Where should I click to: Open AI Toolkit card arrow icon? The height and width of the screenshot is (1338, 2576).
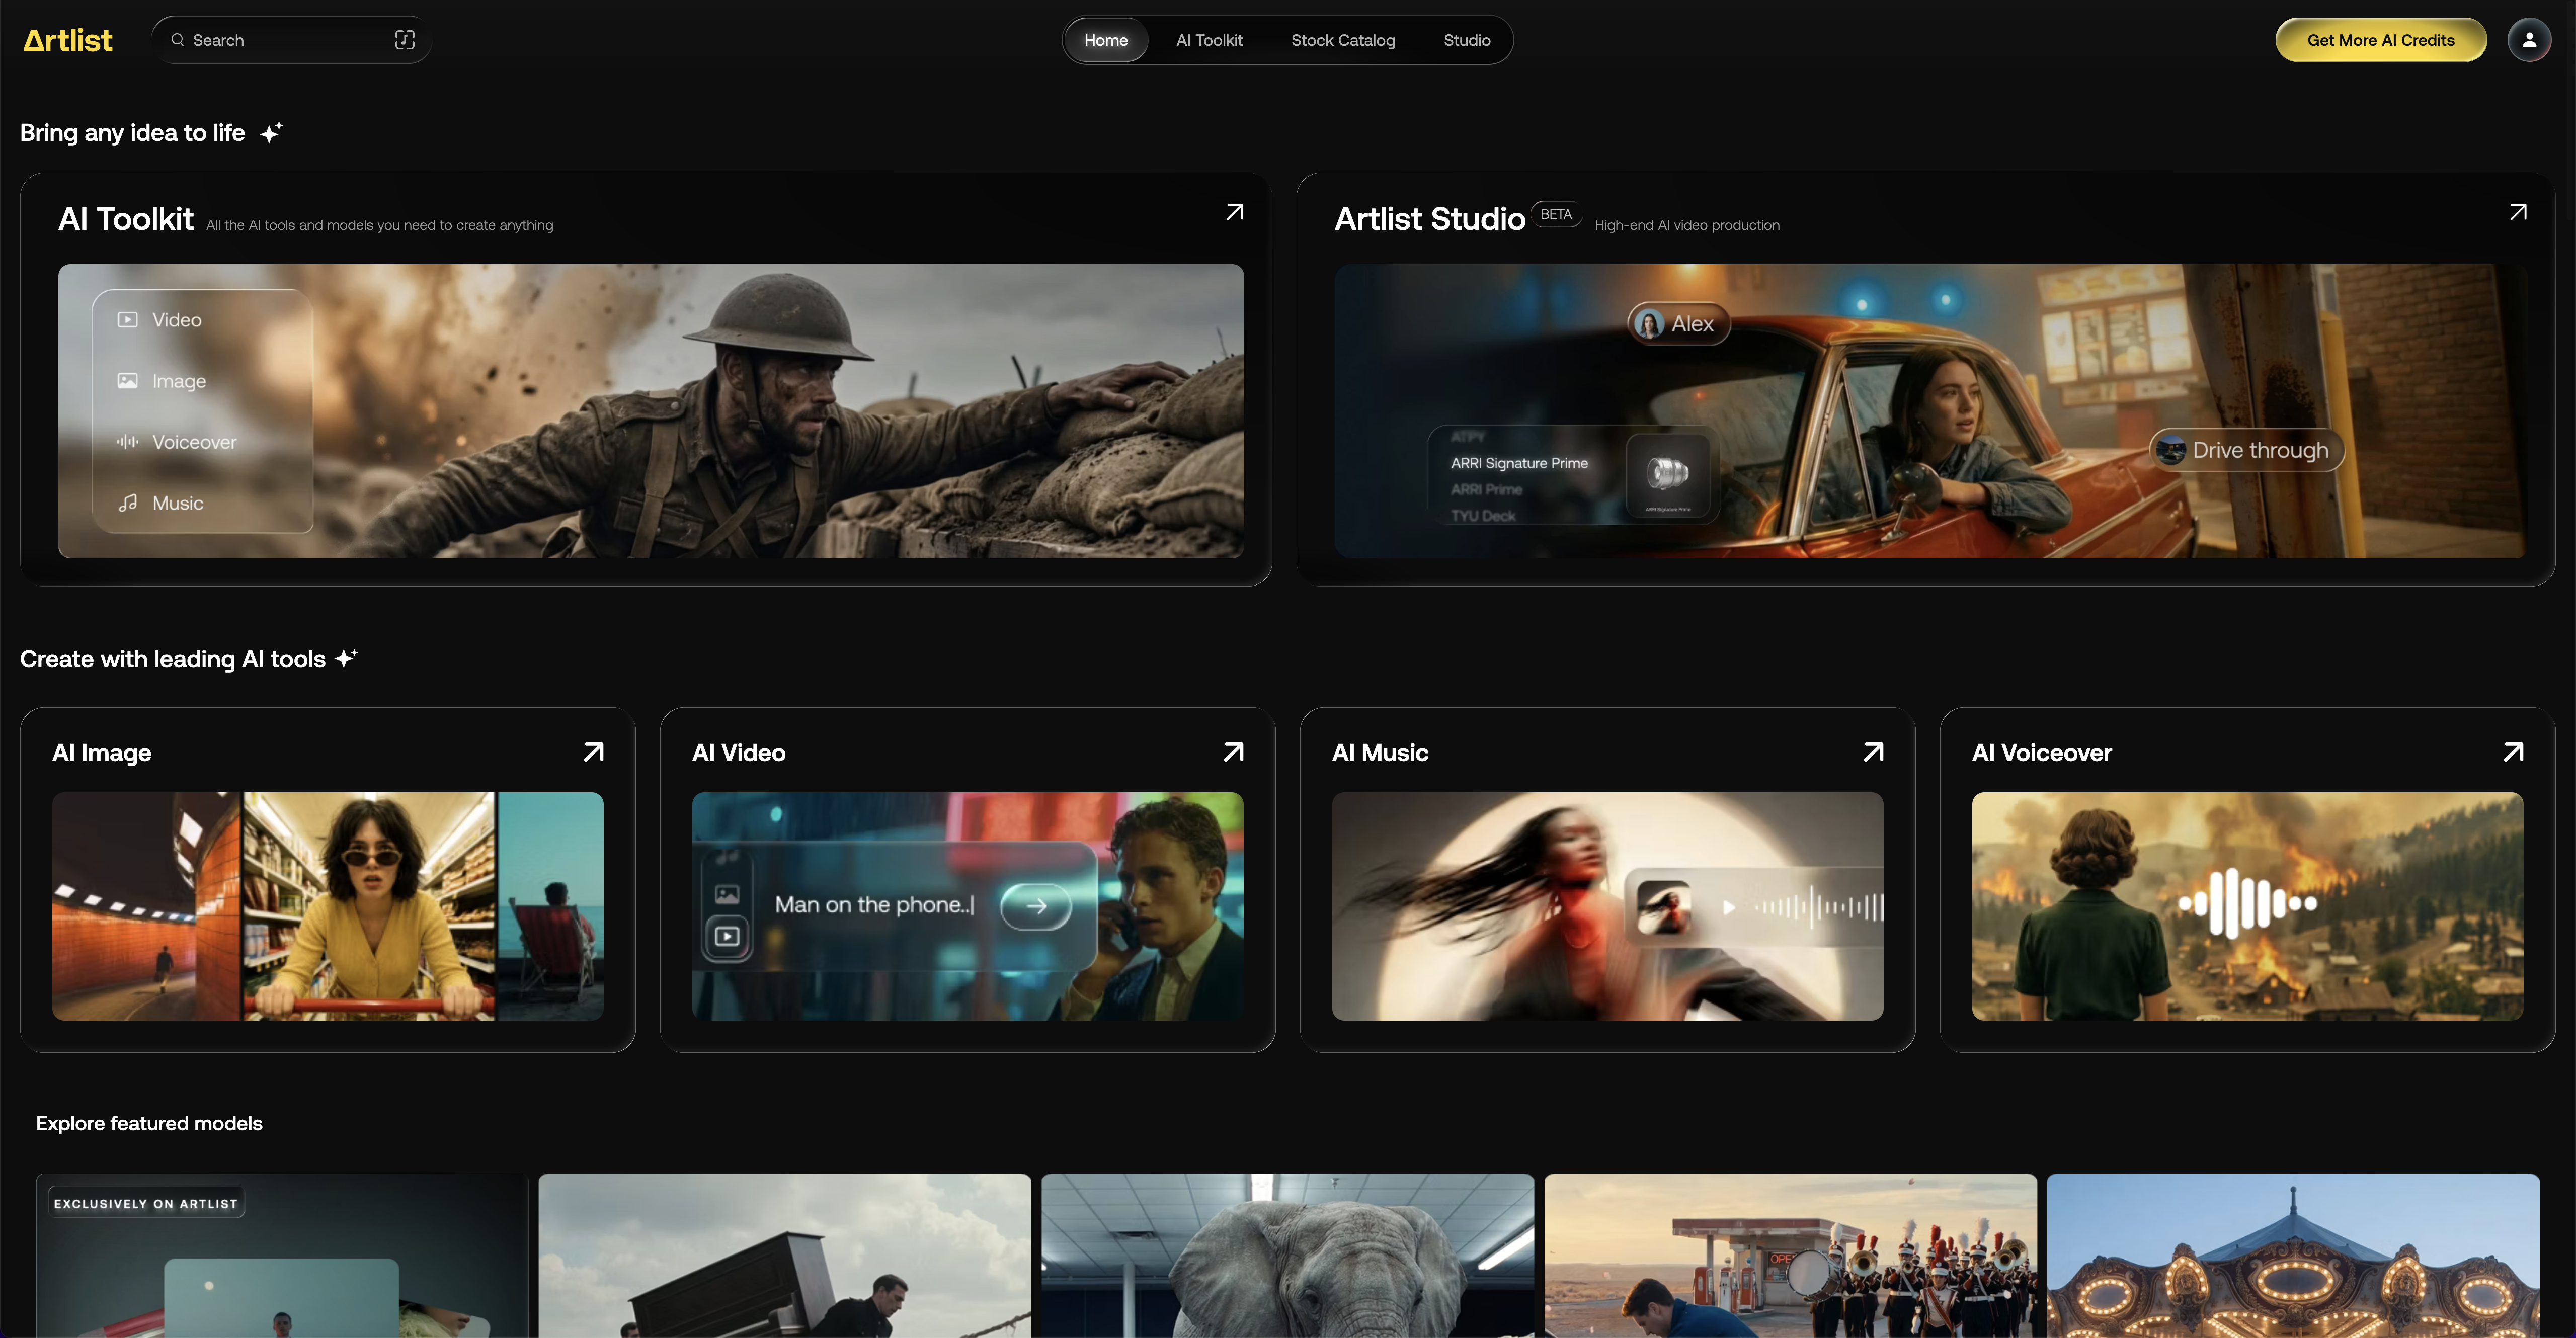(x=1235, y=212)
